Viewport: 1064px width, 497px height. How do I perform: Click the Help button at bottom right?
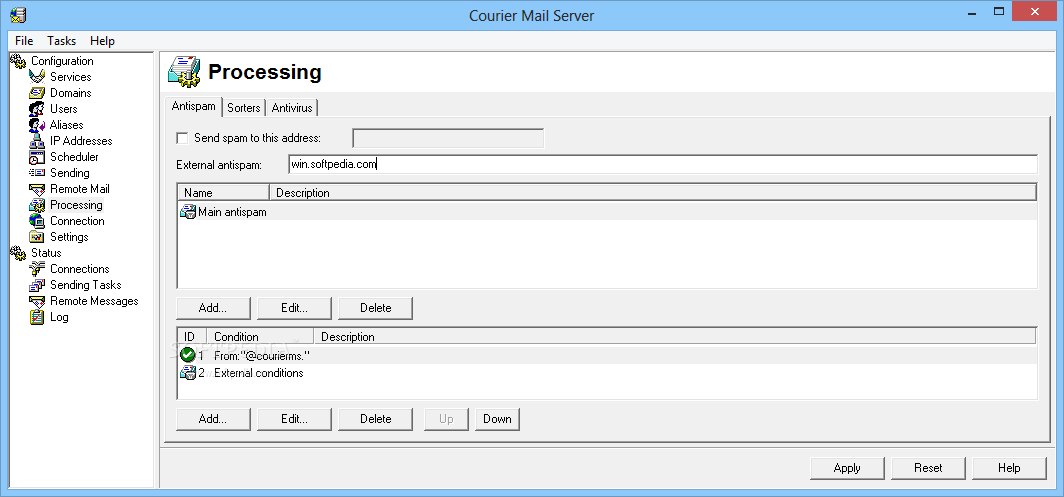(x=1009, y=468)
